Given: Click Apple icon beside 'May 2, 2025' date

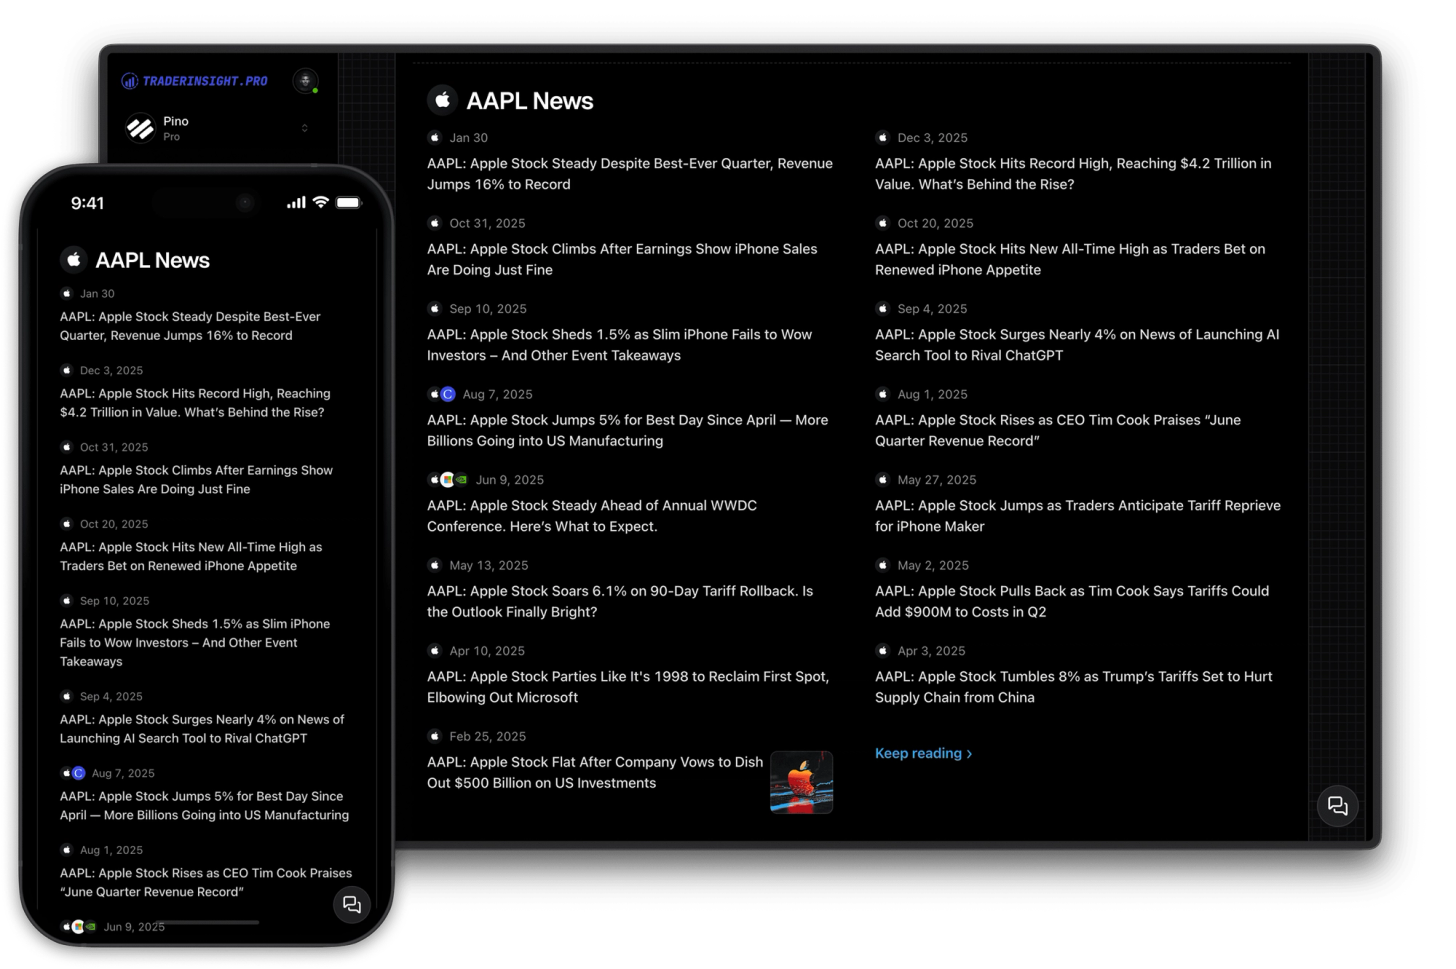Looking at the screenshot, I should 883,565.
